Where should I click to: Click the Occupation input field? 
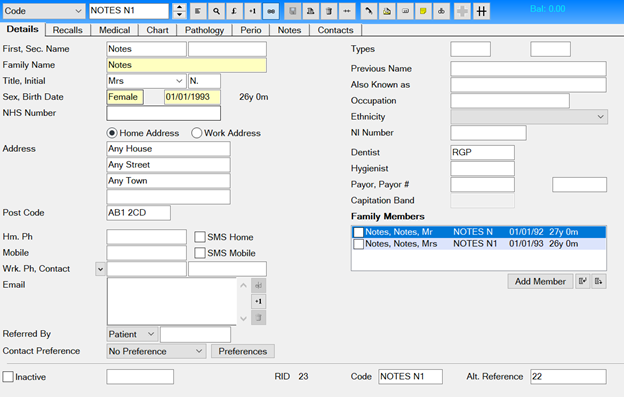click(510, 101)
